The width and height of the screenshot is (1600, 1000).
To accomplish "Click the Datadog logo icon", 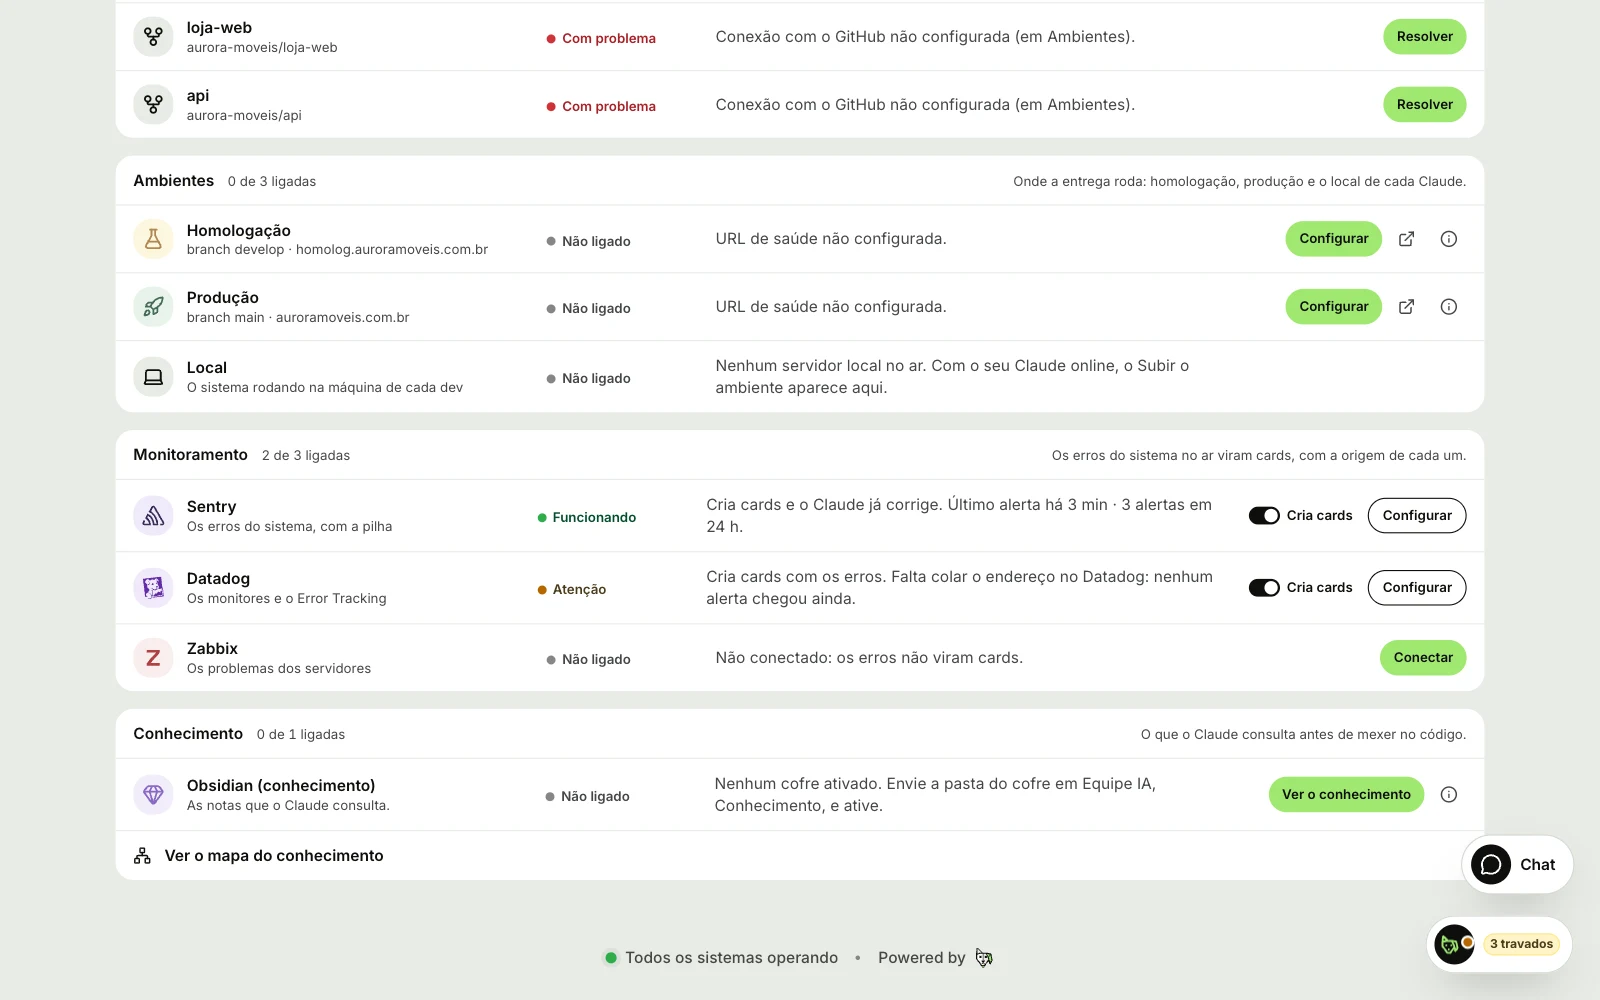I will [153, 588].
